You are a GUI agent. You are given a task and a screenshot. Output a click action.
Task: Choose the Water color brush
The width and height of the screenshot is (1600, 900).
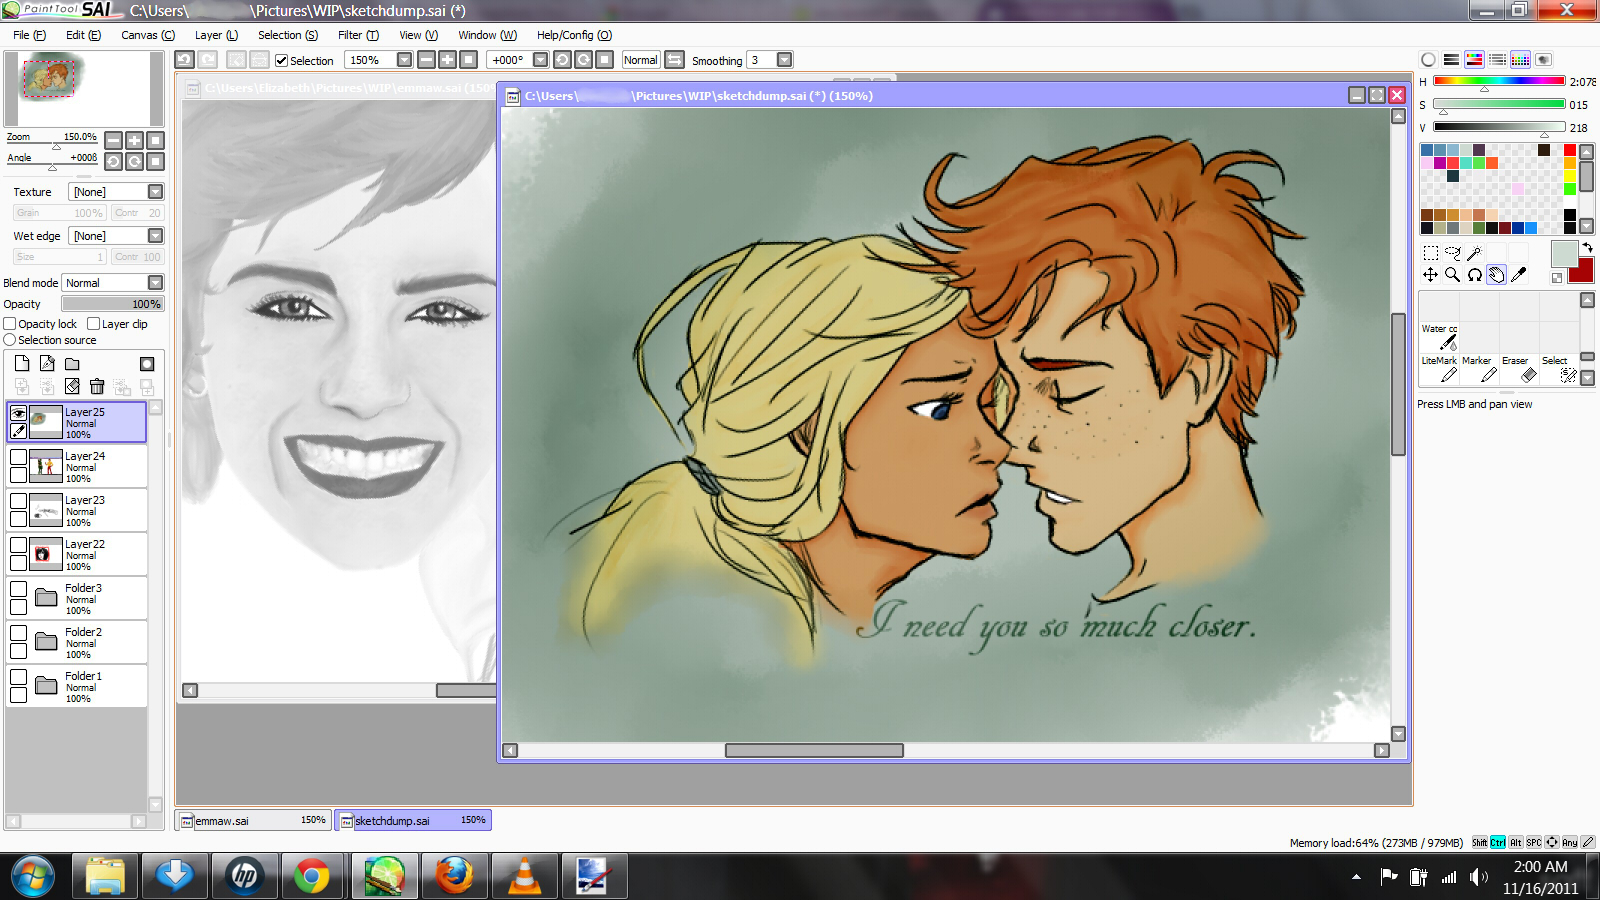coord(1439,337)
